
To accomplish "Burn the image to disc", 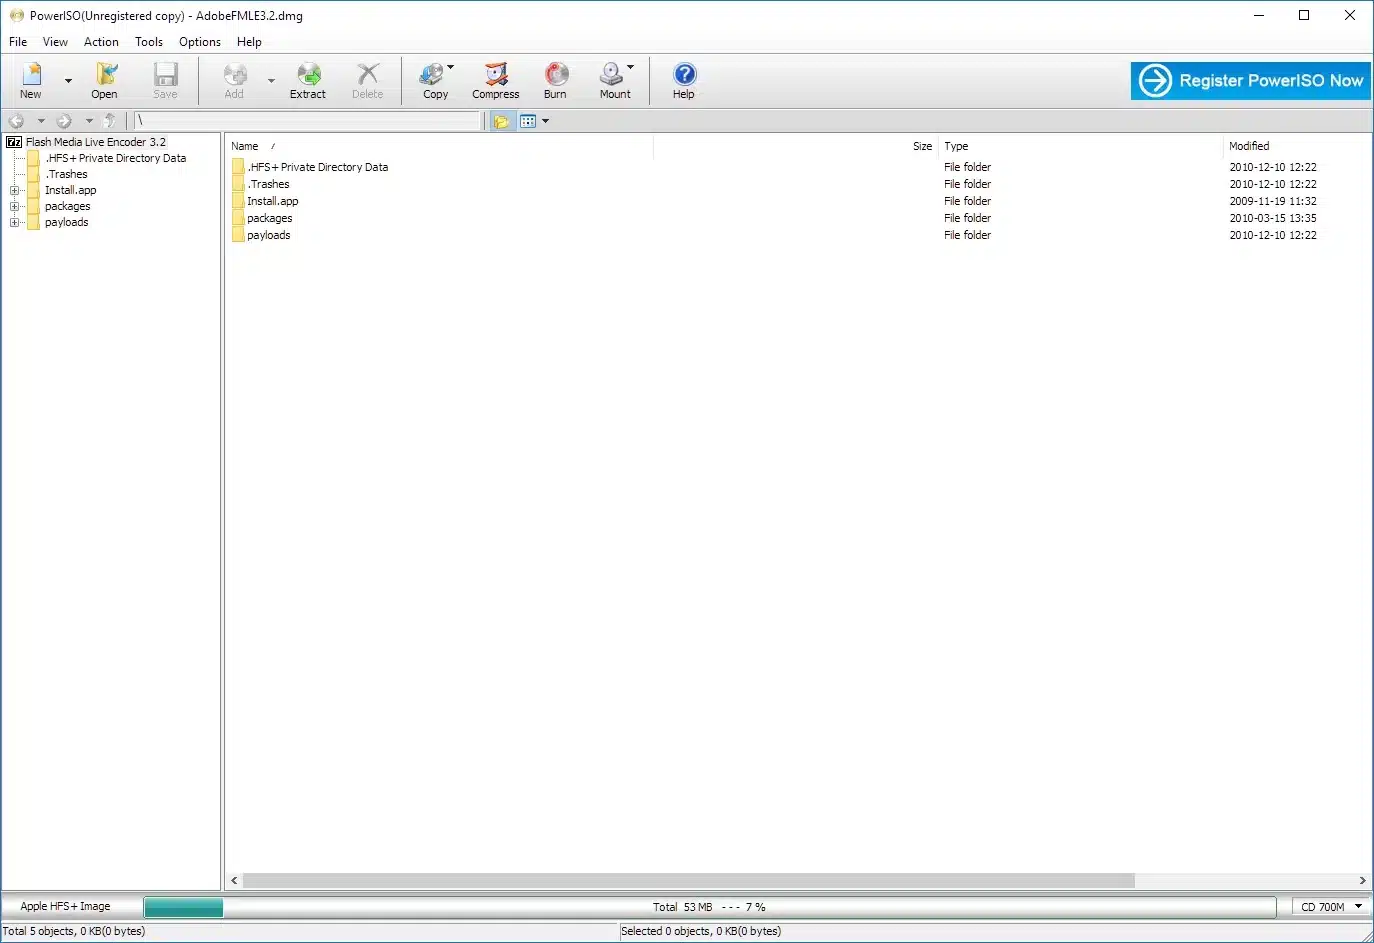I will (555, 80).
